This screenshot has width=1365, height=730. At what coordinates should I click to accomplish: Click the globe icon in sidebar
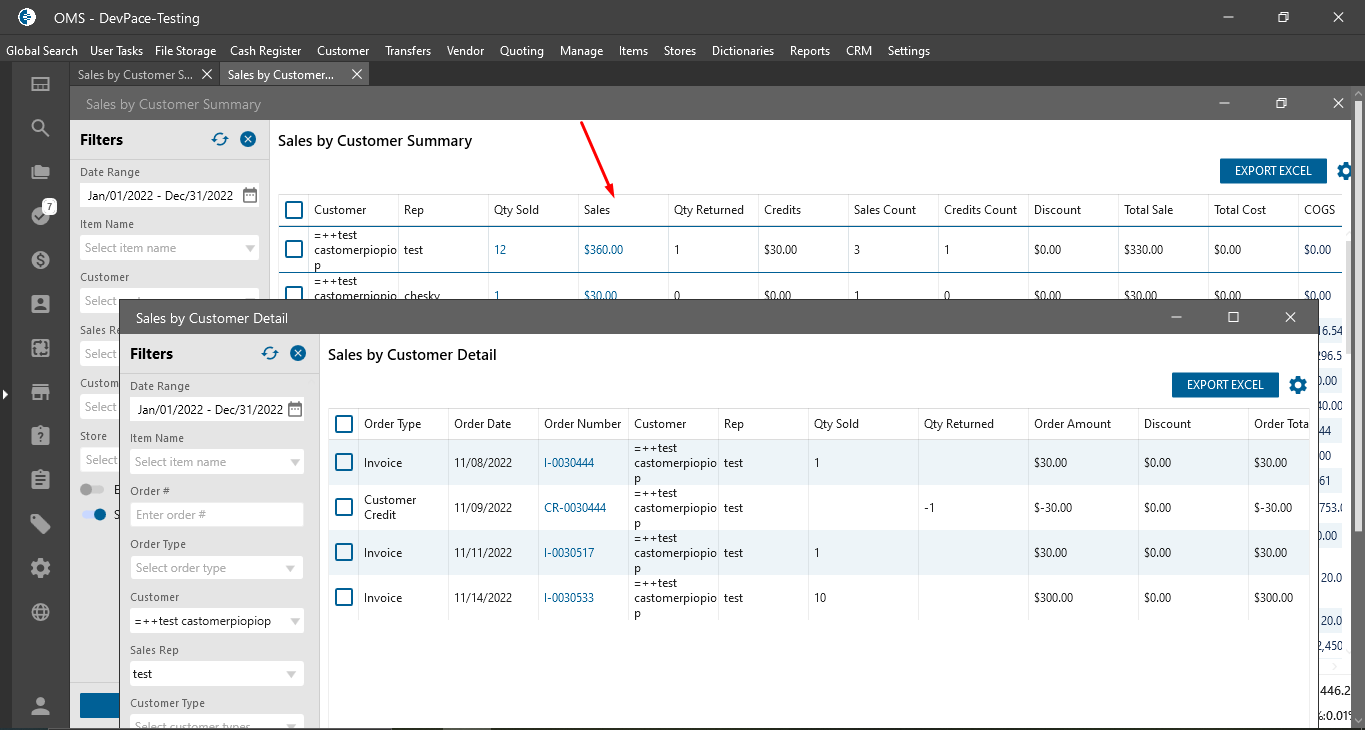(x=40, y=612)
